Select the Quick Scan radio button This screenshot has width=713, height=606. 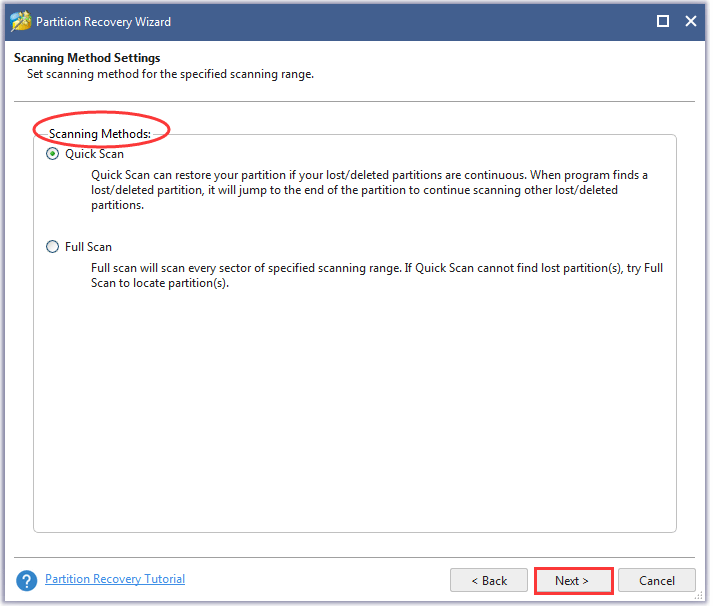click(53, 154)
